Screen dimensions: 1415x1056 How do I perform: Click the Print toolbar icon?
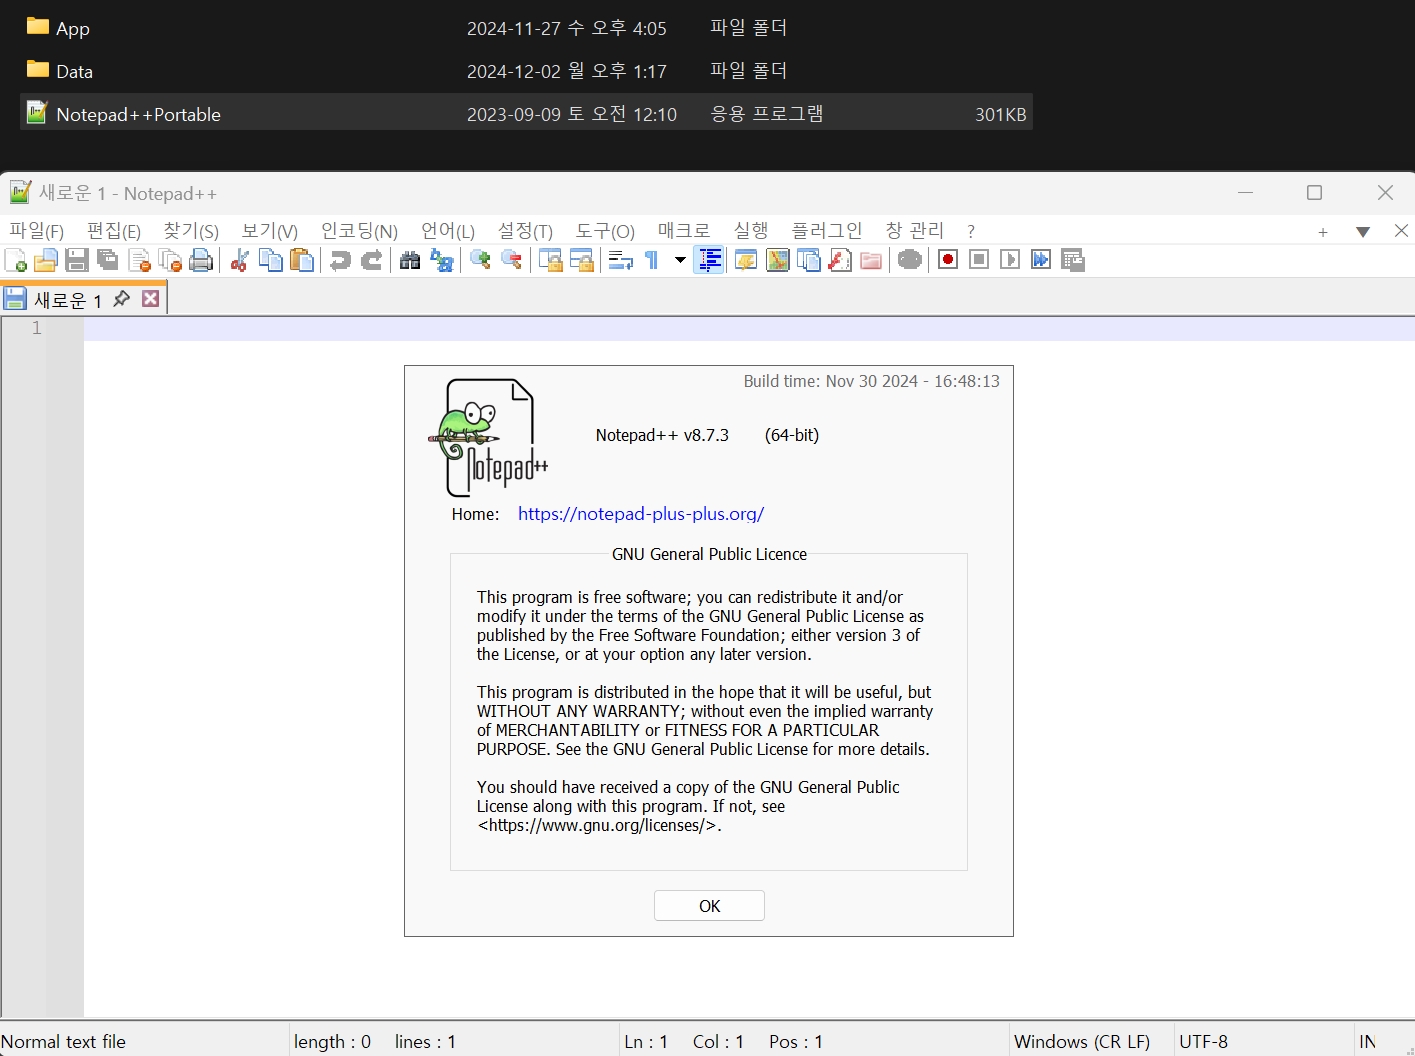202,261
